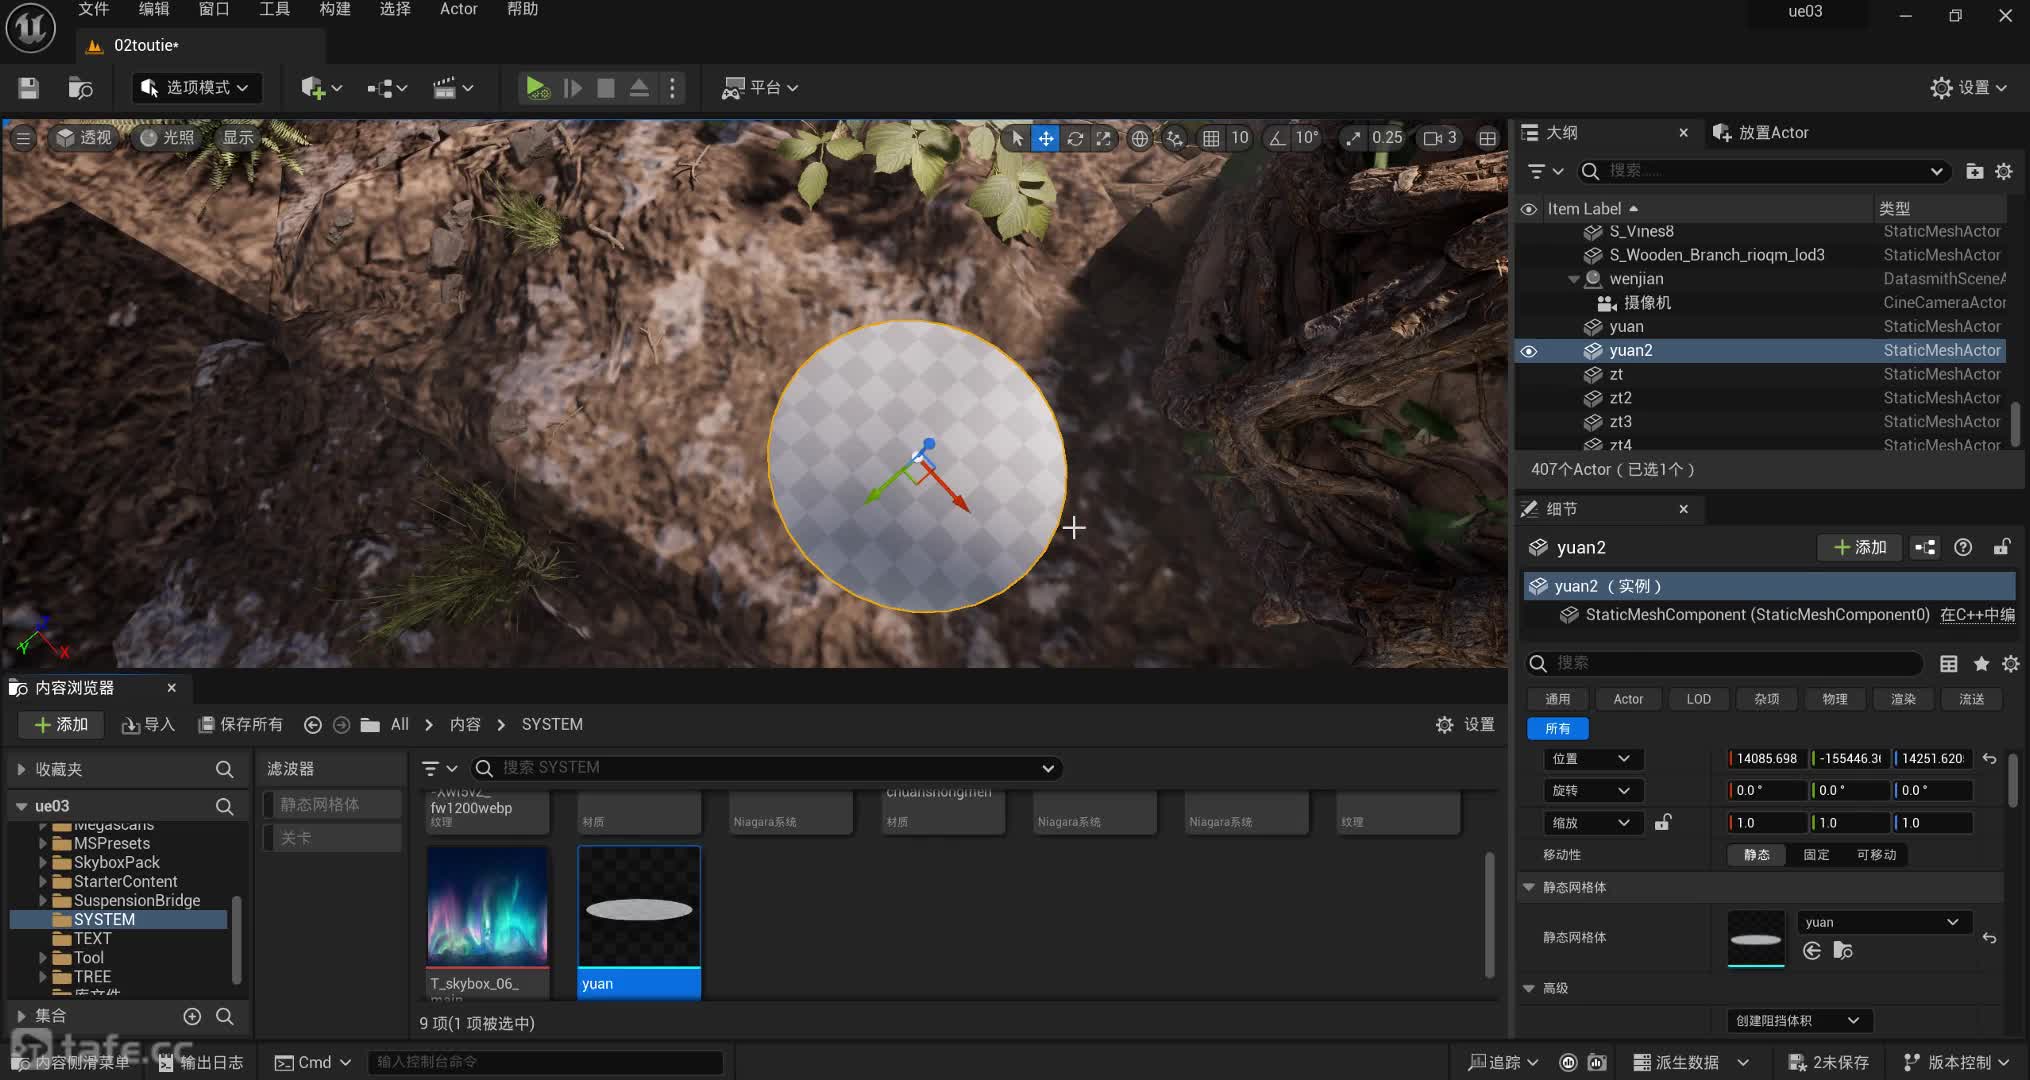Toggle scale snapping icon
The width and height of the screenshot is (2030, 1080).
1353,138
